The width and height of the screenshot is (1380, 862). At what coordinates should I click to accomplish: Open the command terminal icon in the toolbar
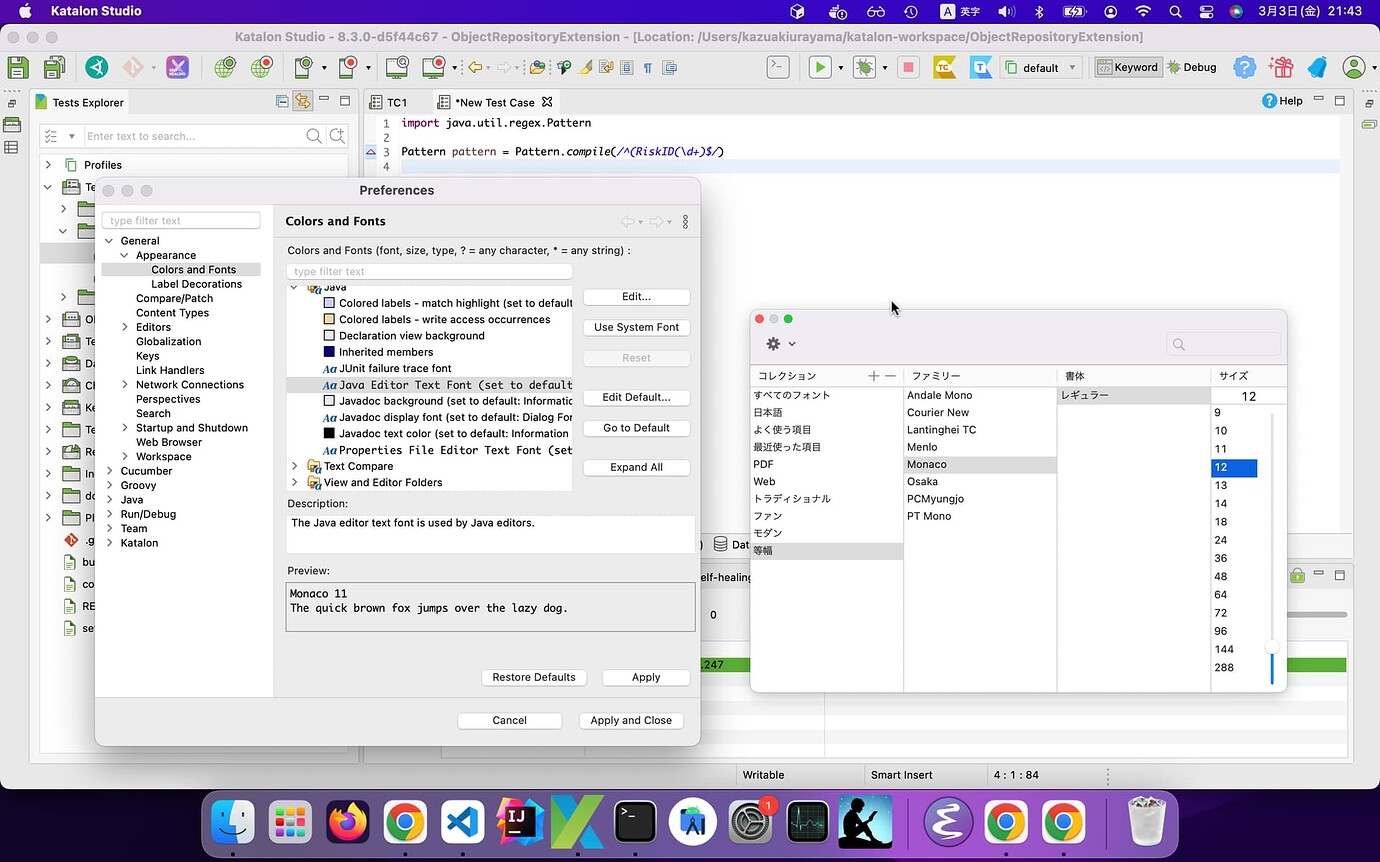(x=780, y=67)
